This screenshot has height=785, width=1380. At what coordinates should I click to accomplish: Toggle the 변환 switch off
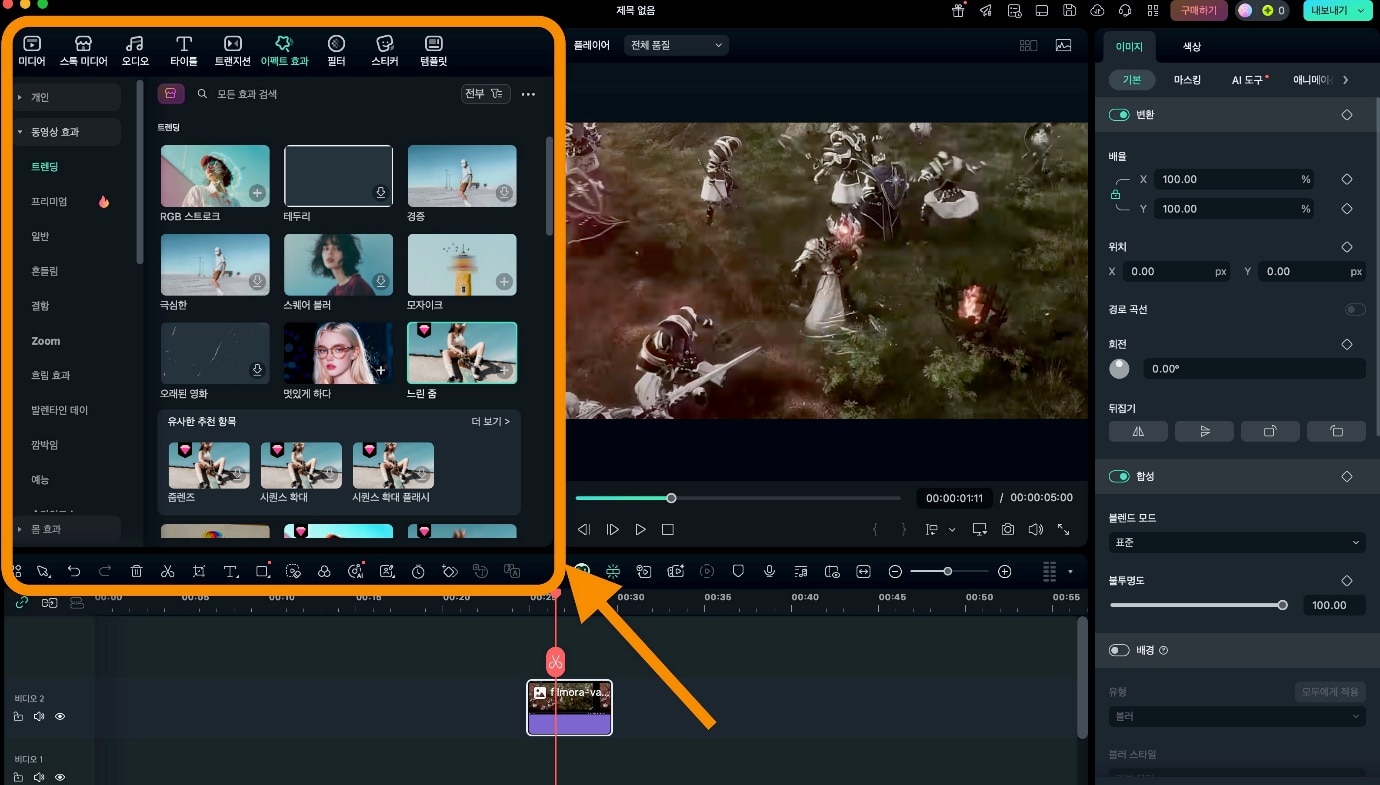(1119, 115)
